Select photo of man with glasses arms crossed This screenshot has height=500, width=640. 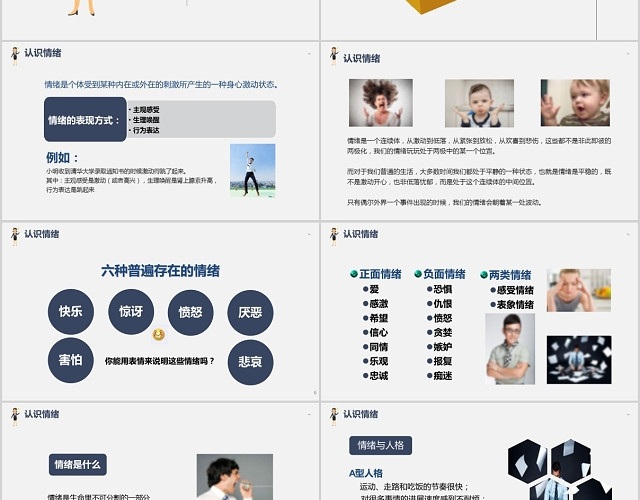[x=510, y=349]
